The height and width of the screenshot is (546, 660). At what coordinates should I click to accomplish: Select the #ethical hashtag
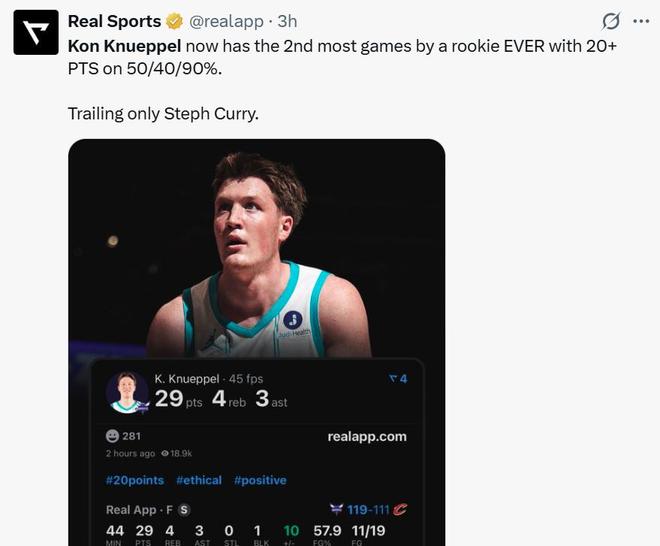pos(199,480)
